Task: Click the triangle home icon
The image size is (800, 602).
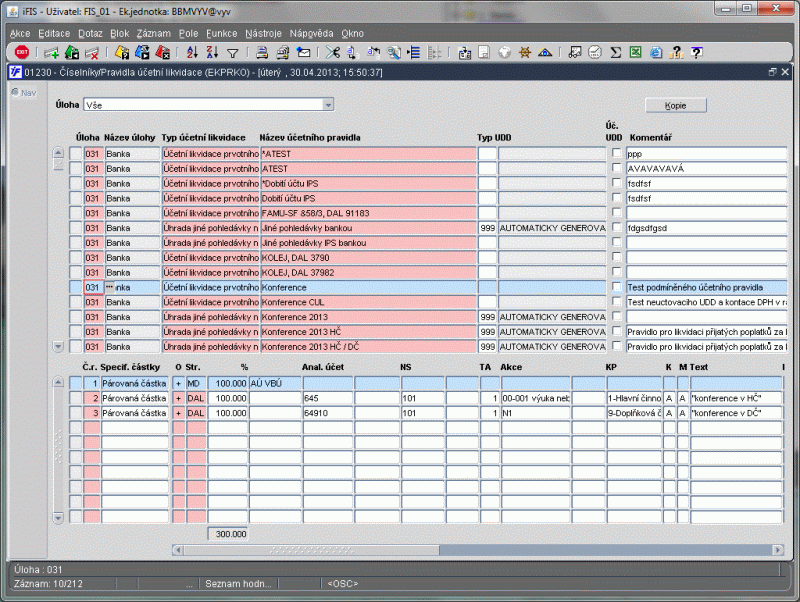Action: click(x=545, y=52)
